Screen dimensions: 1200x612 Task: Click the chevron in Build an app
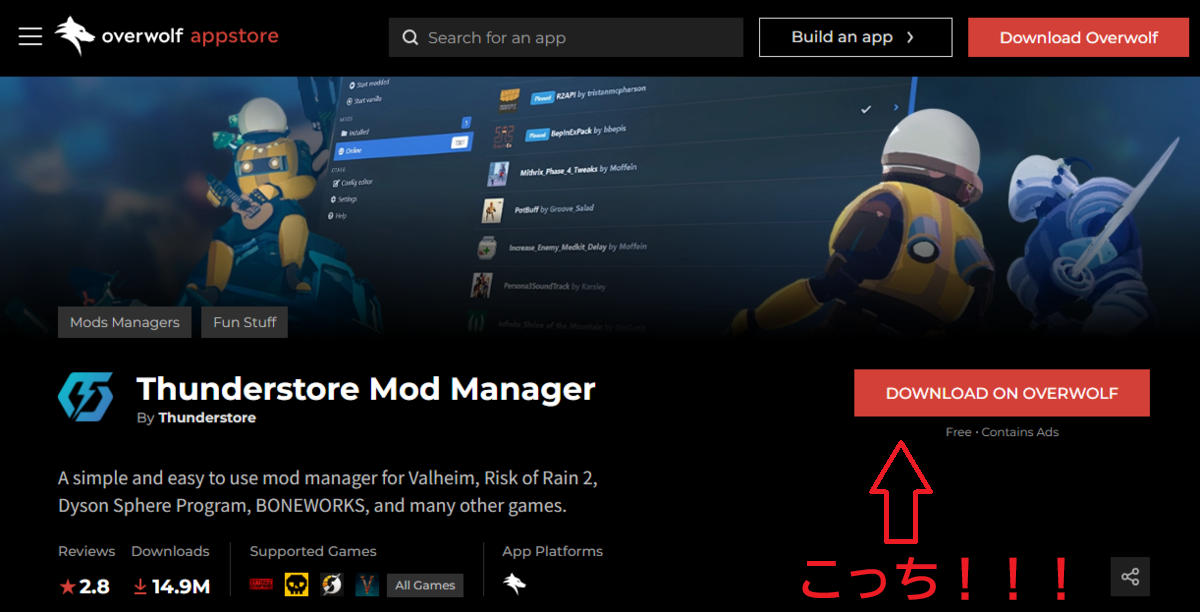pyautogui.click(x=910, y=37)
